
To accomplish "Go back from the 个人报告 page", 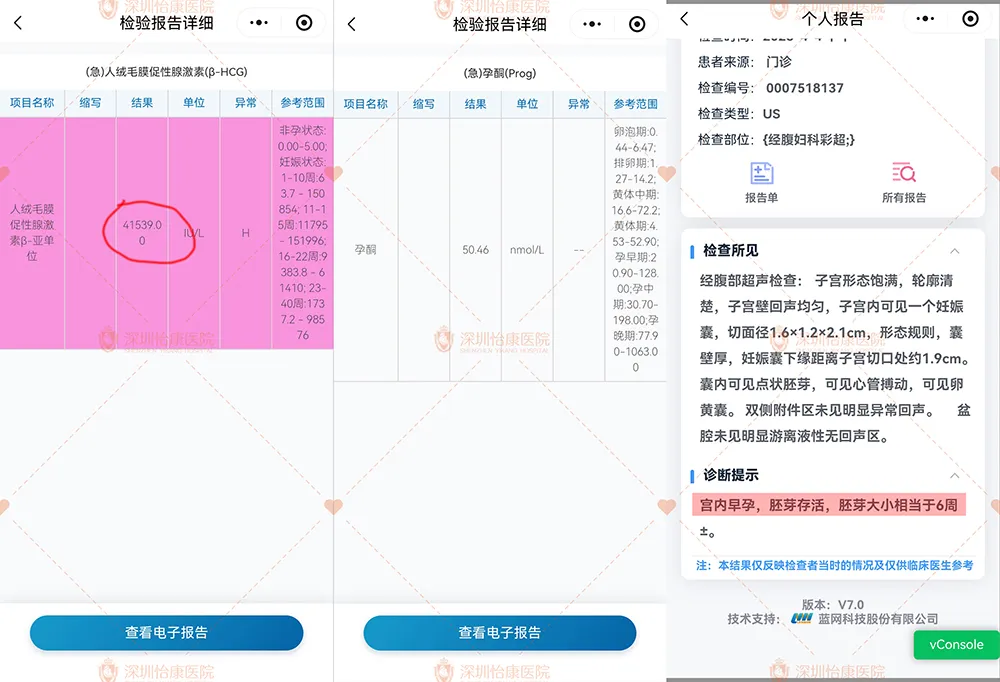I will pyautogui.click(x=685, y=19).
